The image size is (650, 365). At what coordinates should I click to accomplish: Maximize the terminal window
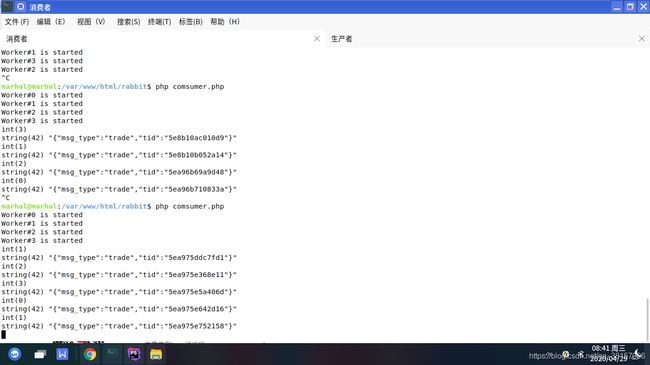(630, 7)
